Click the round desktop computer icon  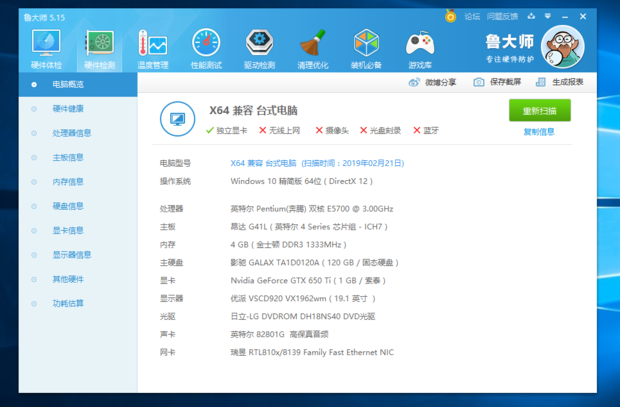[x=177, y=119]
